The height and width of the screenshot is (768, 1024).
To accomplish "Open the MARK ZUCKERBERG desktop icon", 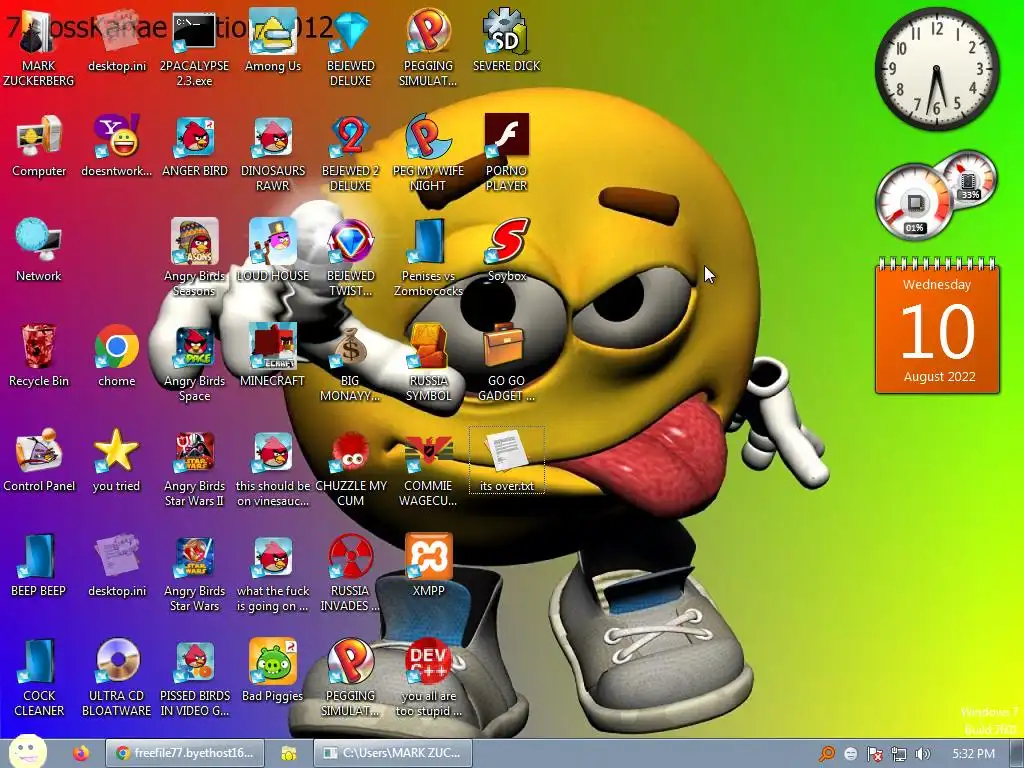I will [39, 49].
